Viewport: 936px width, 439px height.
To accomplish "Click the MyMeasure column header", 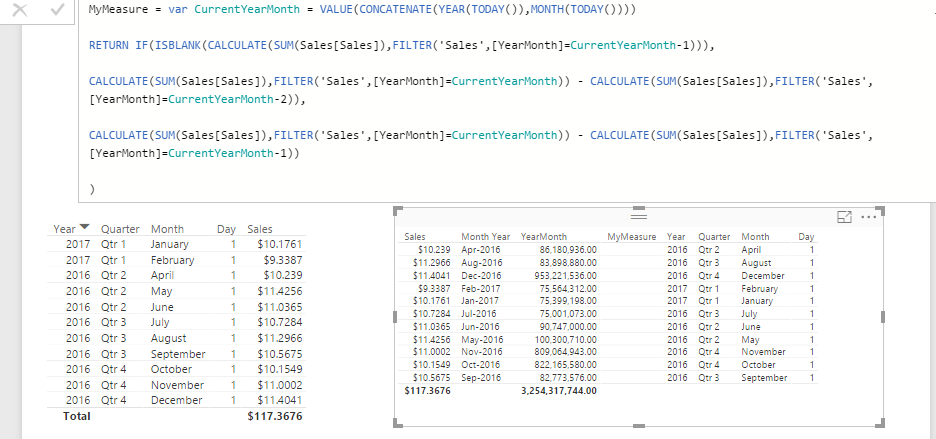I will tap(632, 237).
